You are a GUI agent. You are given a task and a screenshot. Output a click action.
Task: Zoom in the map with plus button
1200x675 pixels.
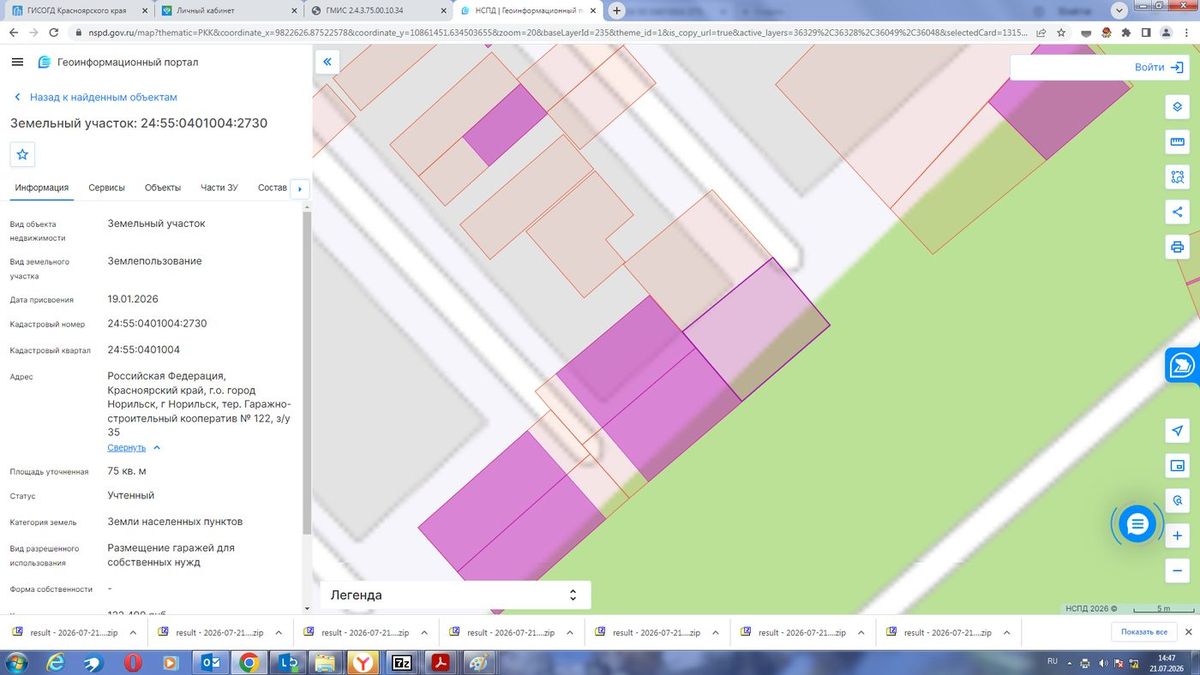point(1177,536)
